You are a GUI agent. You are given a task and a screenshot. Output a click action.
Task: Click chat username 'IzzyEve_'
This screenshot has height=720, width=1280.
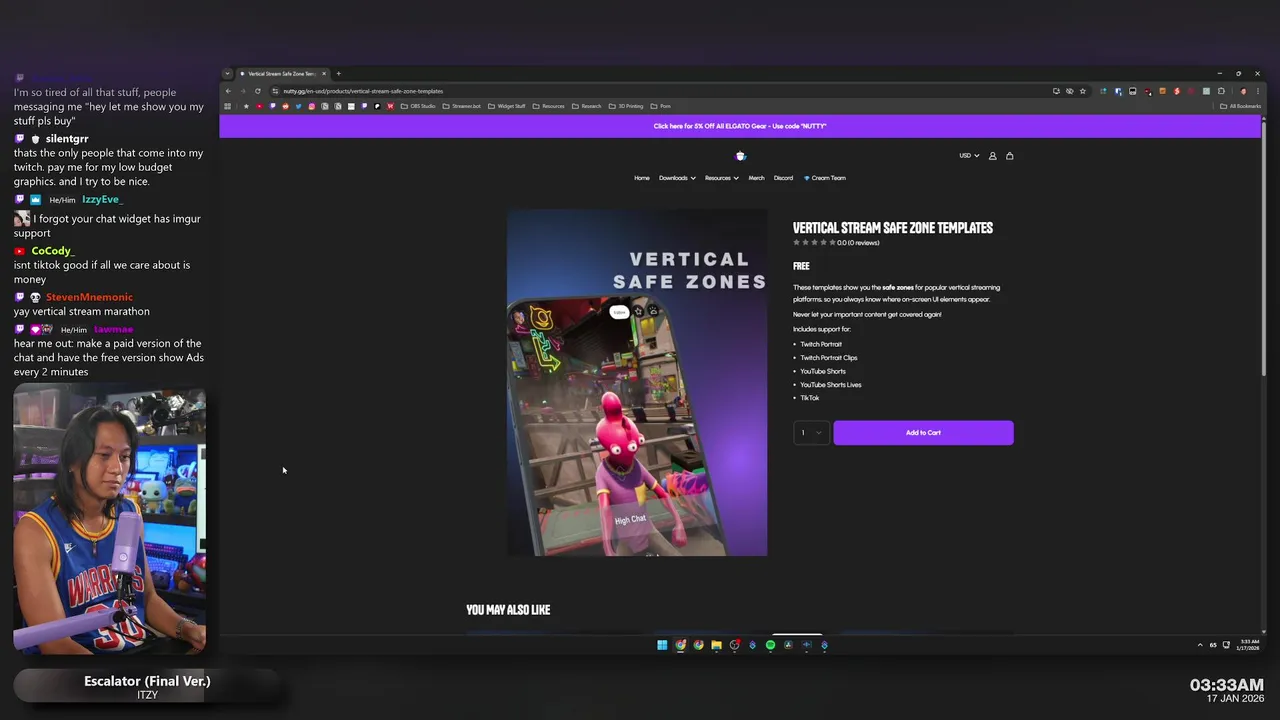(x=102, y=199)
